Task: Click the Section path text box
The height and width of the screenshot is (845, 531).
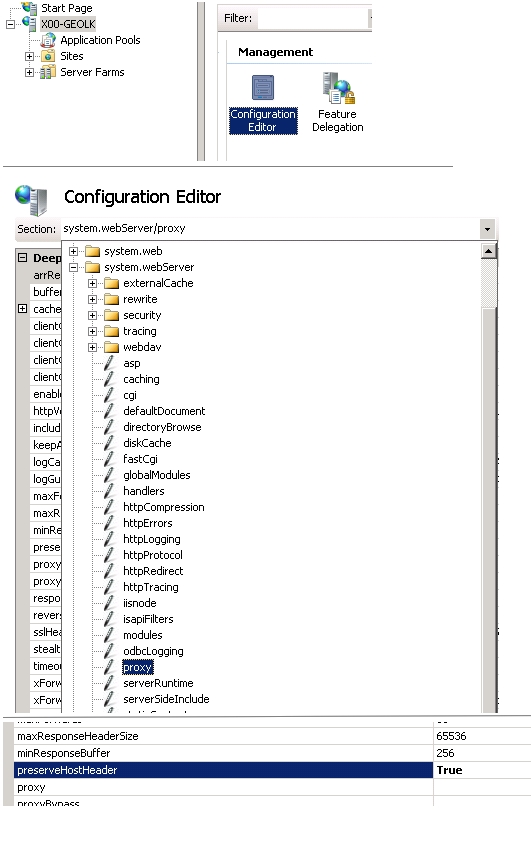Action: tap(271, 228)
